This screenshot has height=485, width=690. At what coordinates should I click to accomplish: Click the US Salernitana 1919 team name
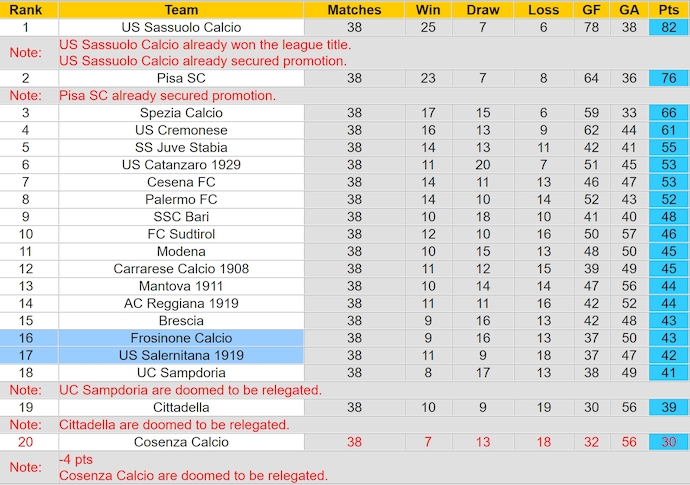click(181, 355)
